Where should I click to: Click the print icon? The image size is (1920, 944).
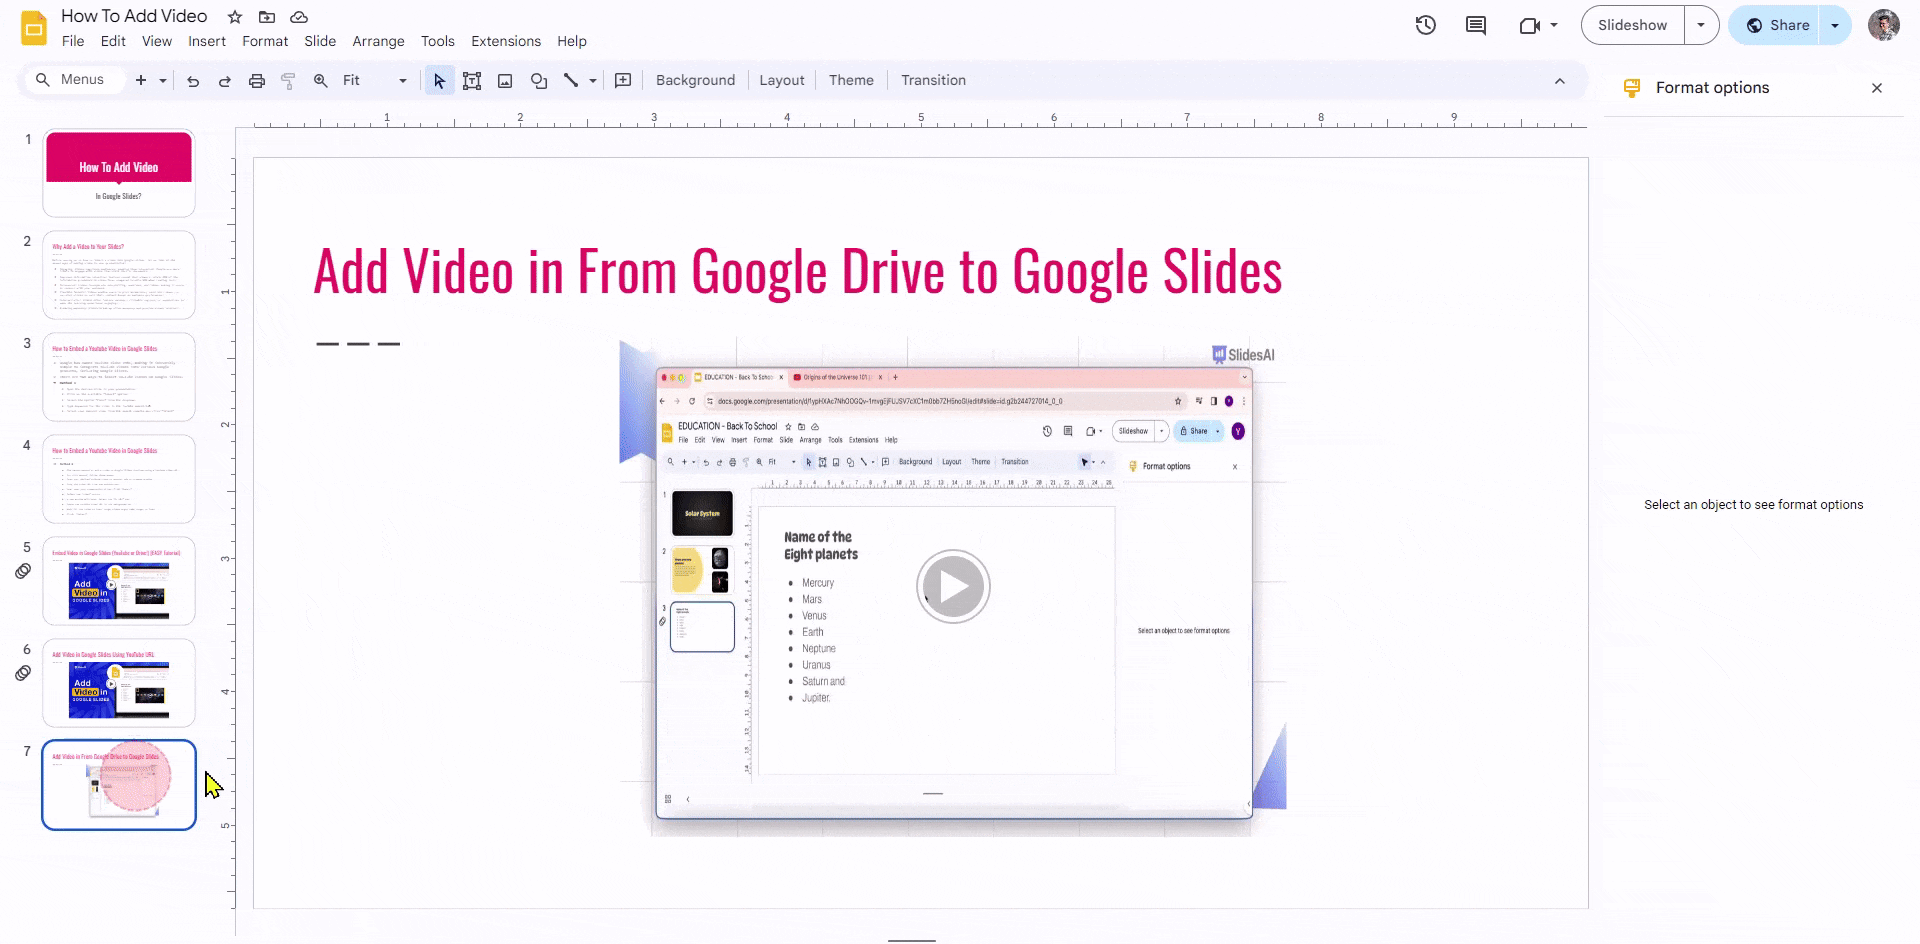pos(257,81)
